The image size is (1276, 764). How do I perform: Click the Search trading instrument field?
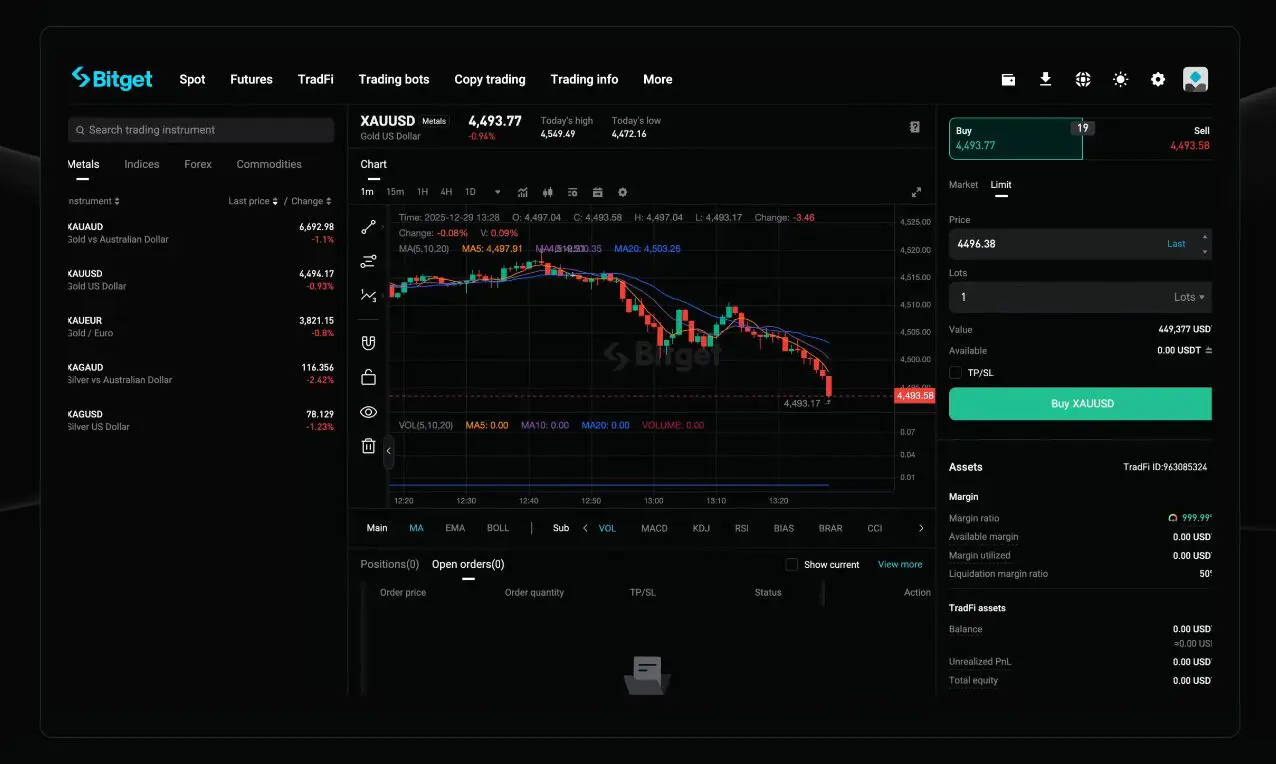coord(201,130)
